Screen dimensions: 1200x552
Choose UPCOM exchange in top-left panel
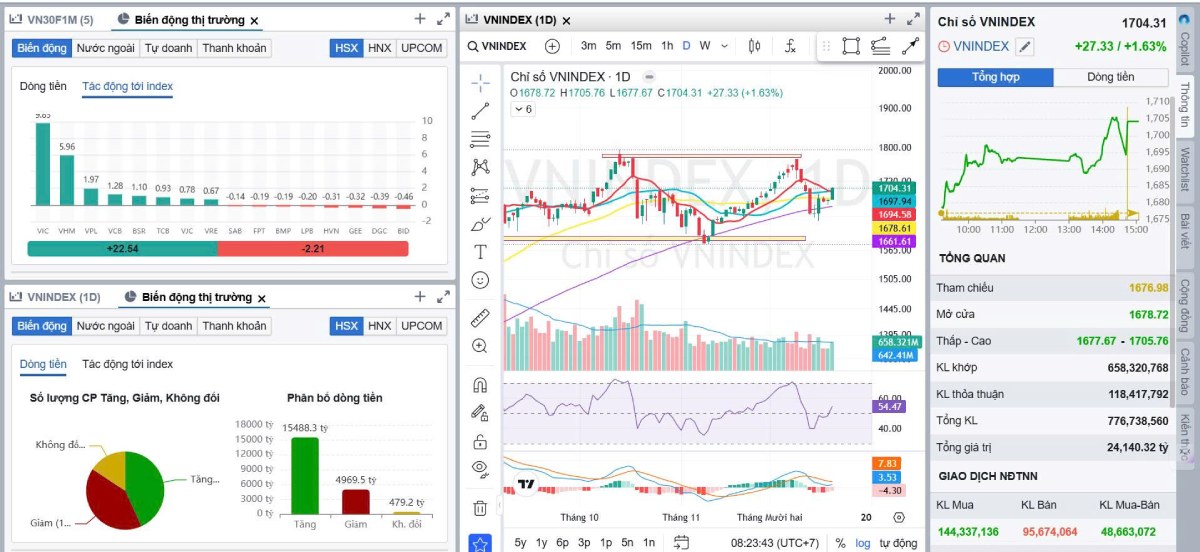click(x=421, y=48)
